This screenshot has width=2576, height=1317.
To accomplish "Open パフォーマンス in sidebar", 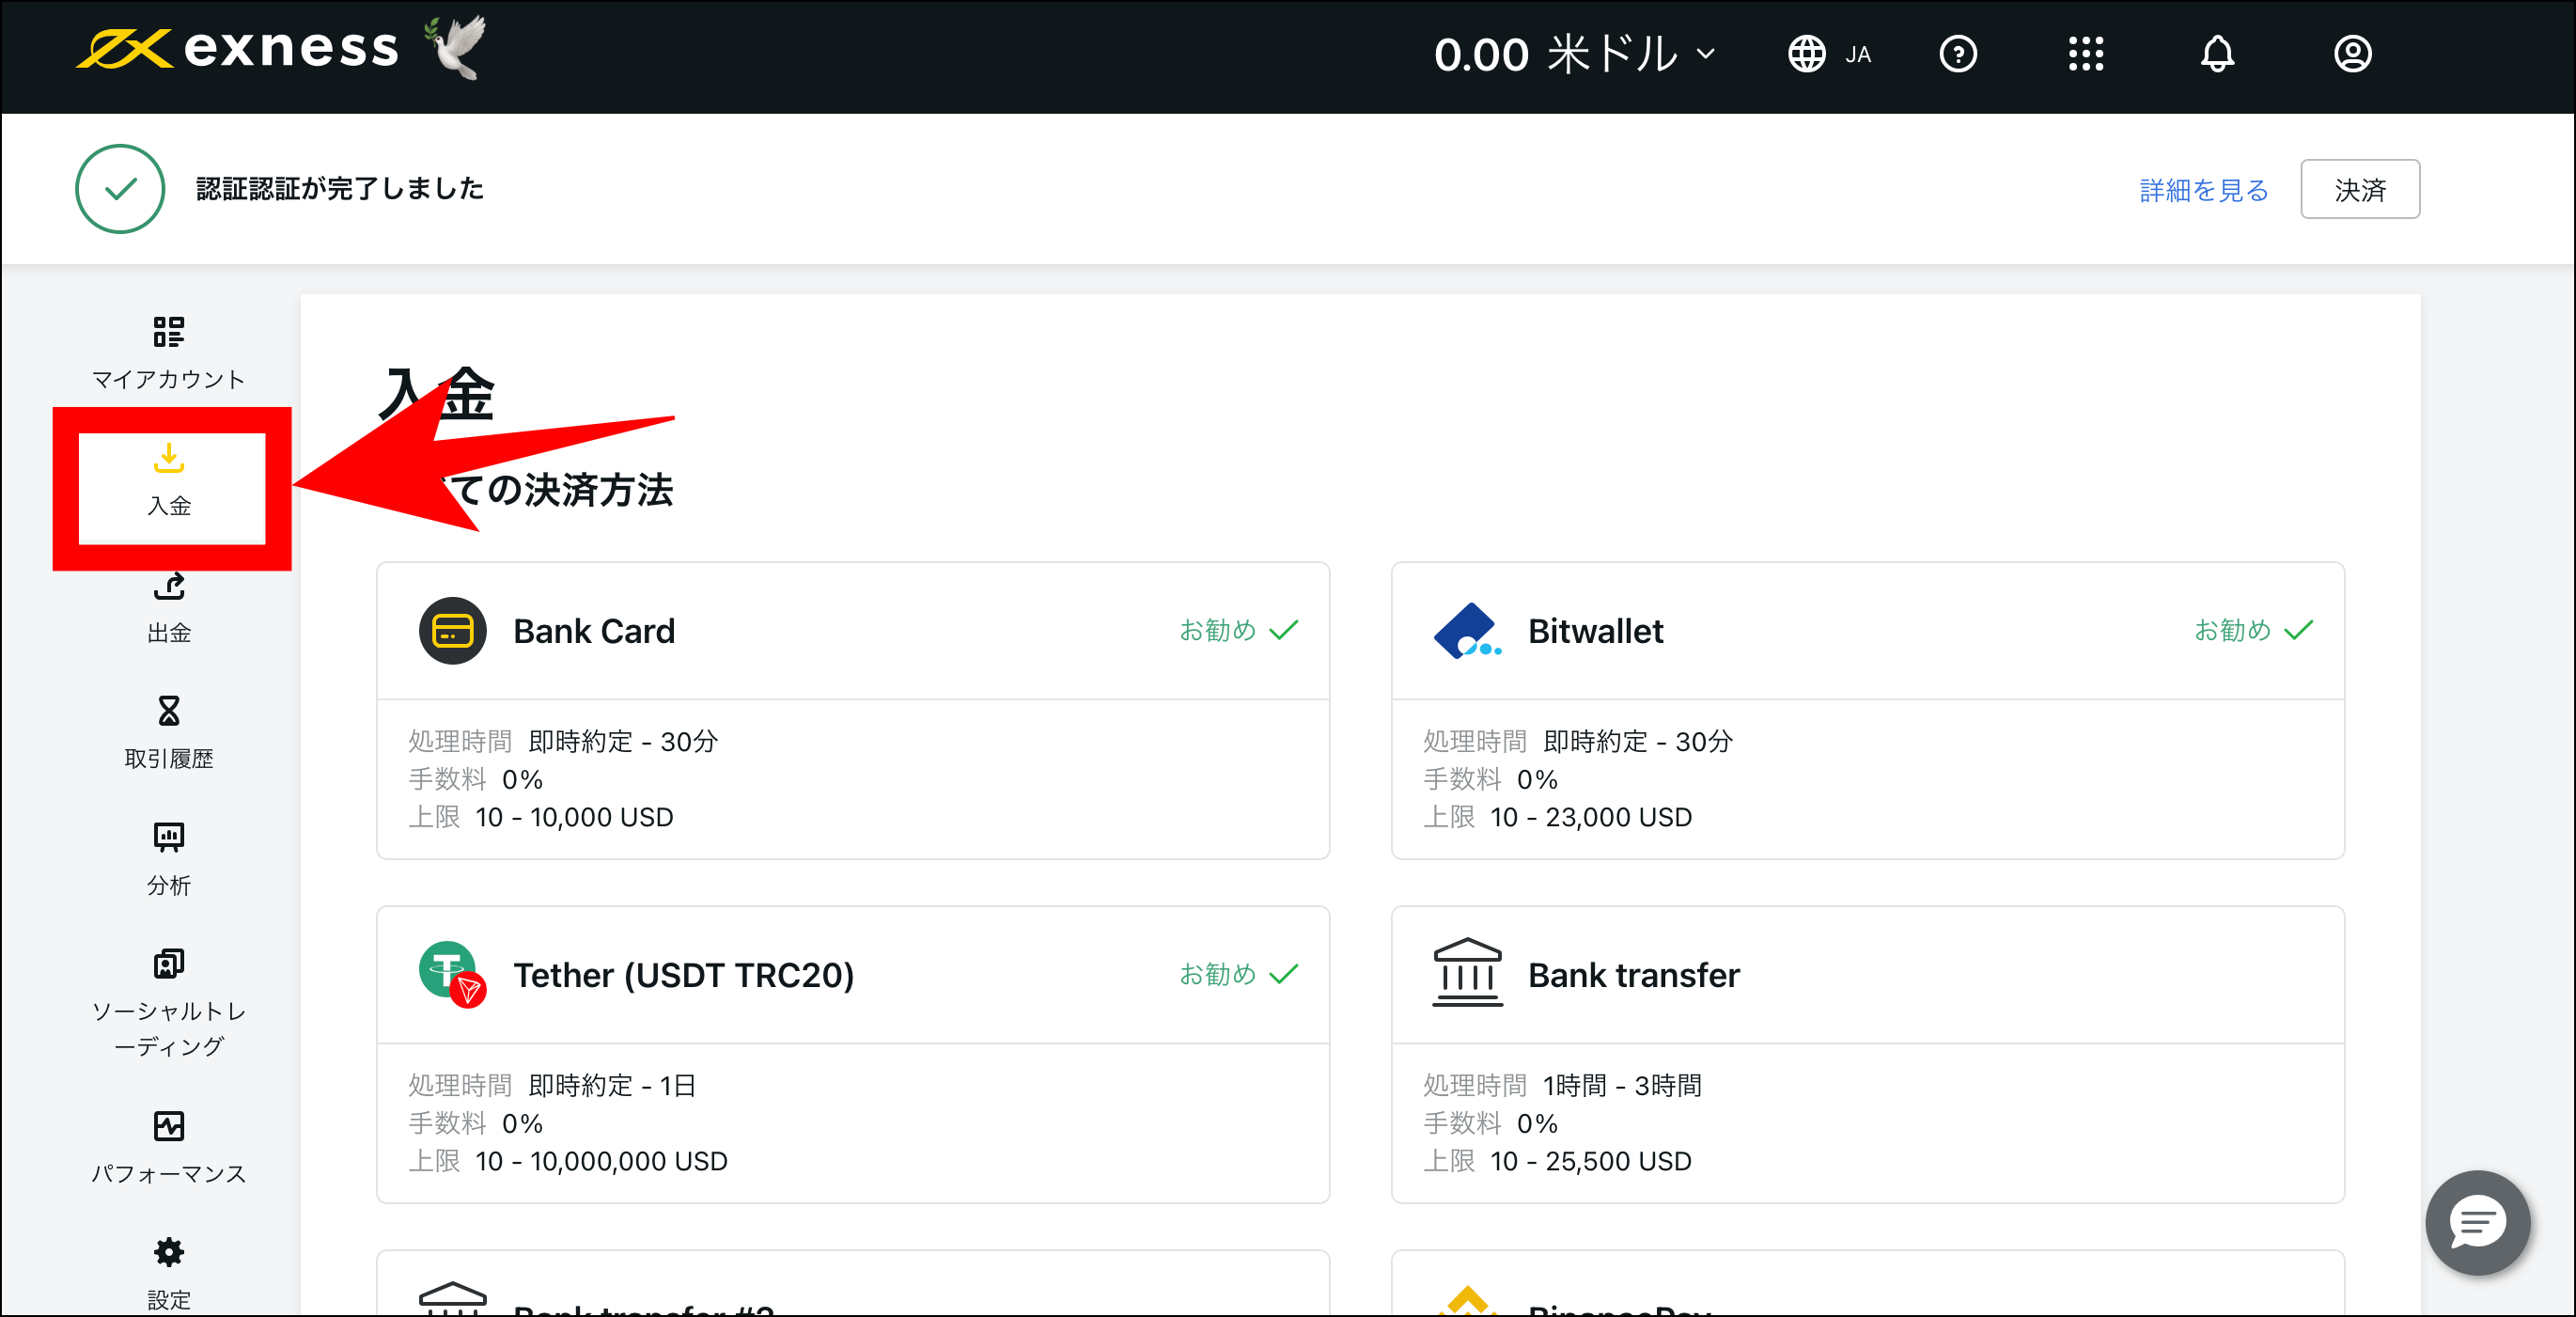I will point(168,1147).
